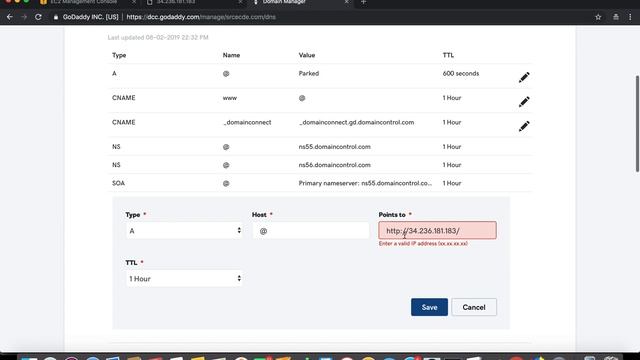Click the _domainconnect.gd.domaincontrol.com value
Image resolution: width=640 pixels, height=360 pixels.
356,122
